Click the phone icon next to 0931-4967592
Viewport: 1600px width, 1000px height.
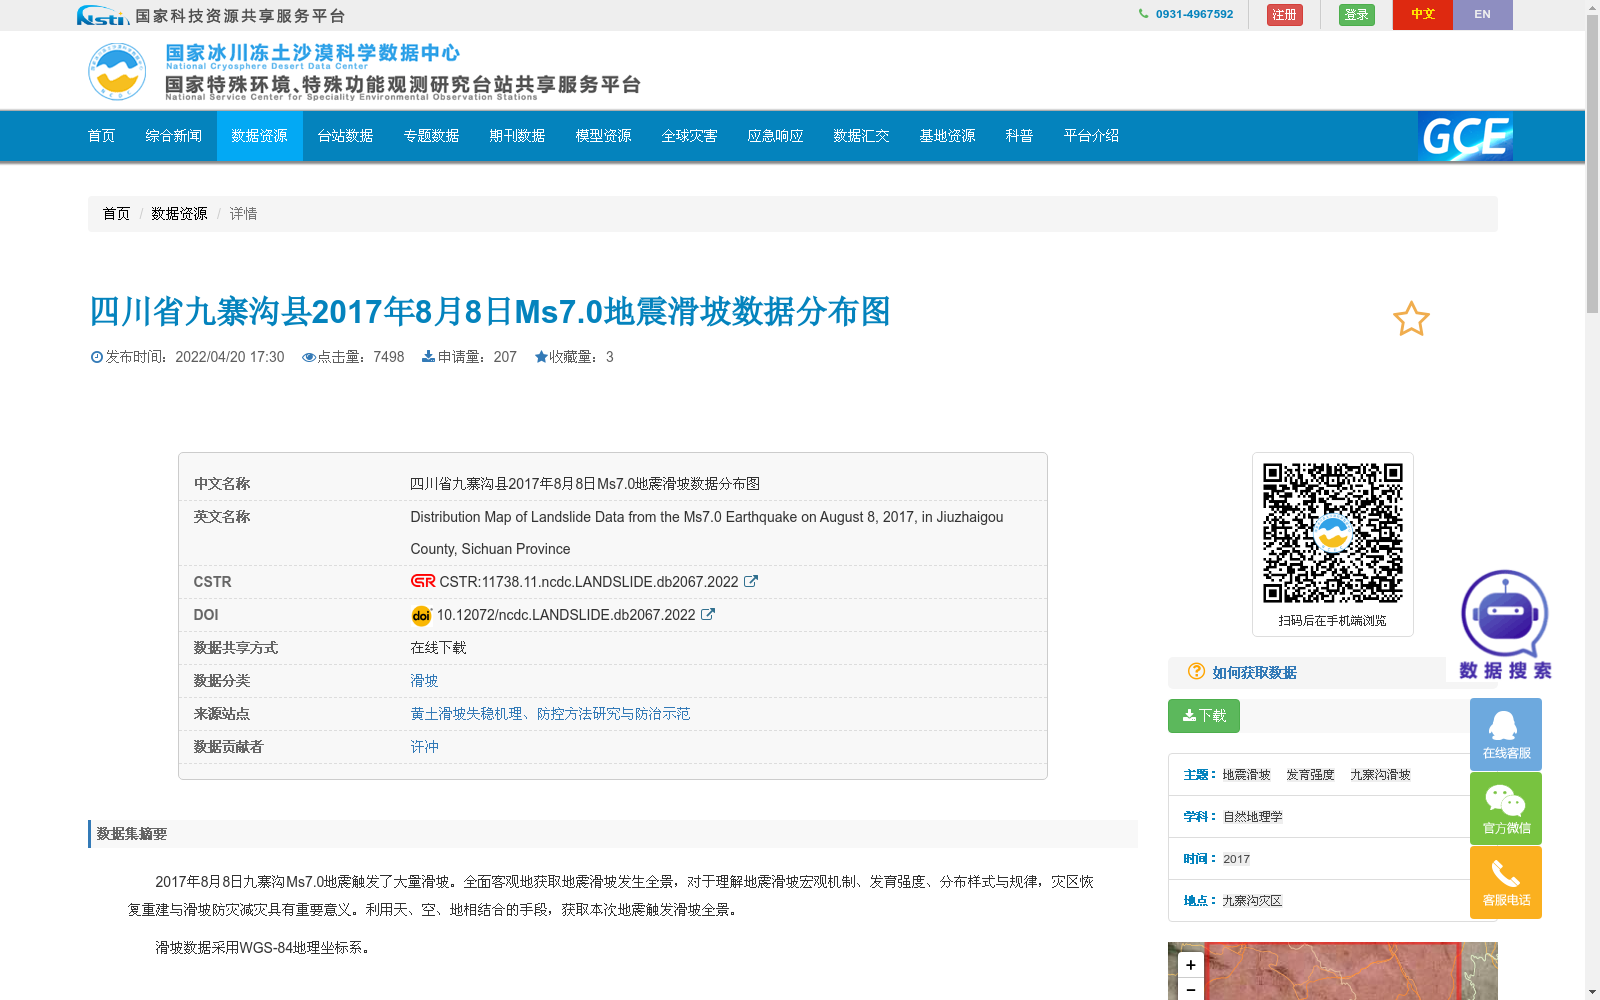[x=1143, y=14]
